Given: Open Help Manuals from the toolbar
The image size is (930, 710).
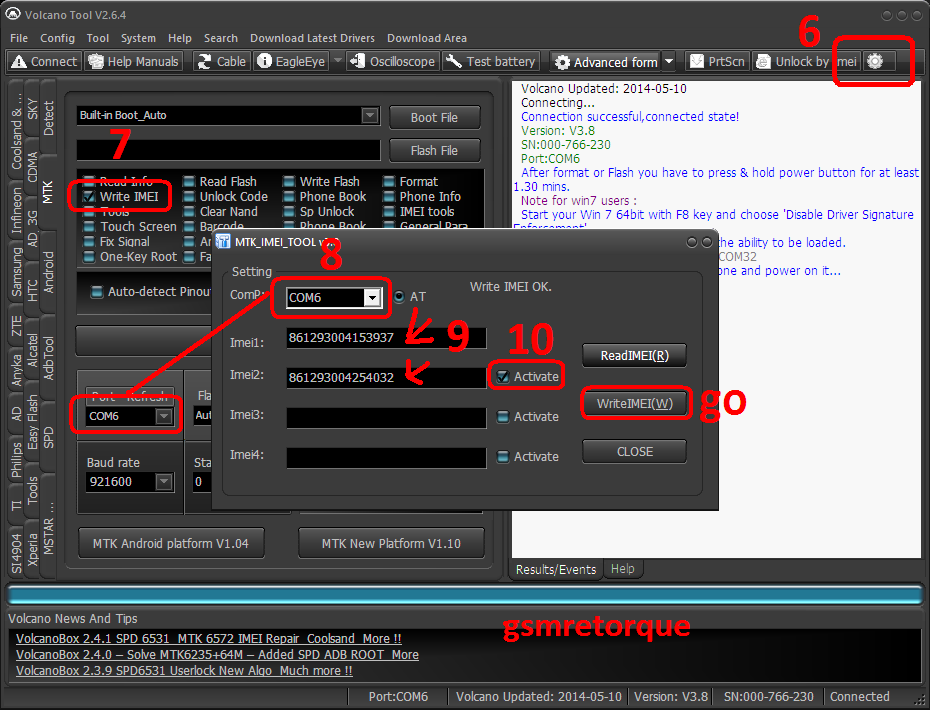Looking at the screenshot, I should [x=133, y=61].
